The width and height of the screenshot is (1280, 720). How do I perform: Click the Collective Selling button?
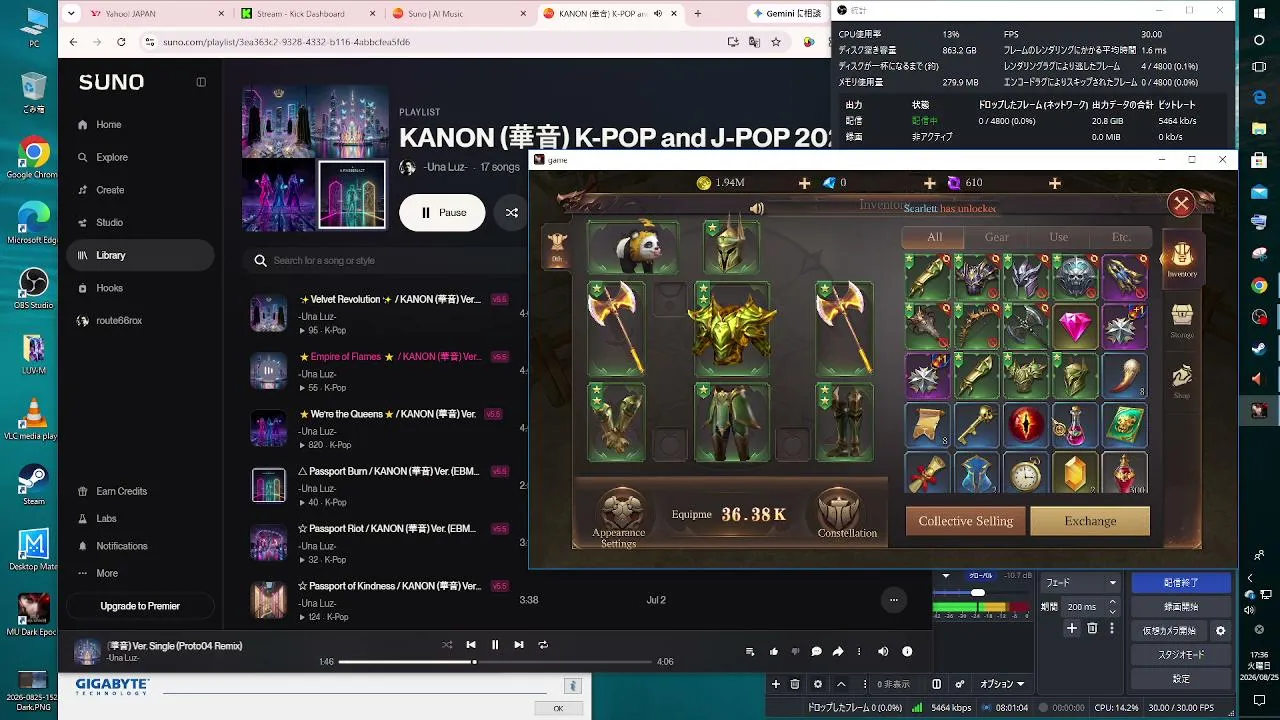966,521
